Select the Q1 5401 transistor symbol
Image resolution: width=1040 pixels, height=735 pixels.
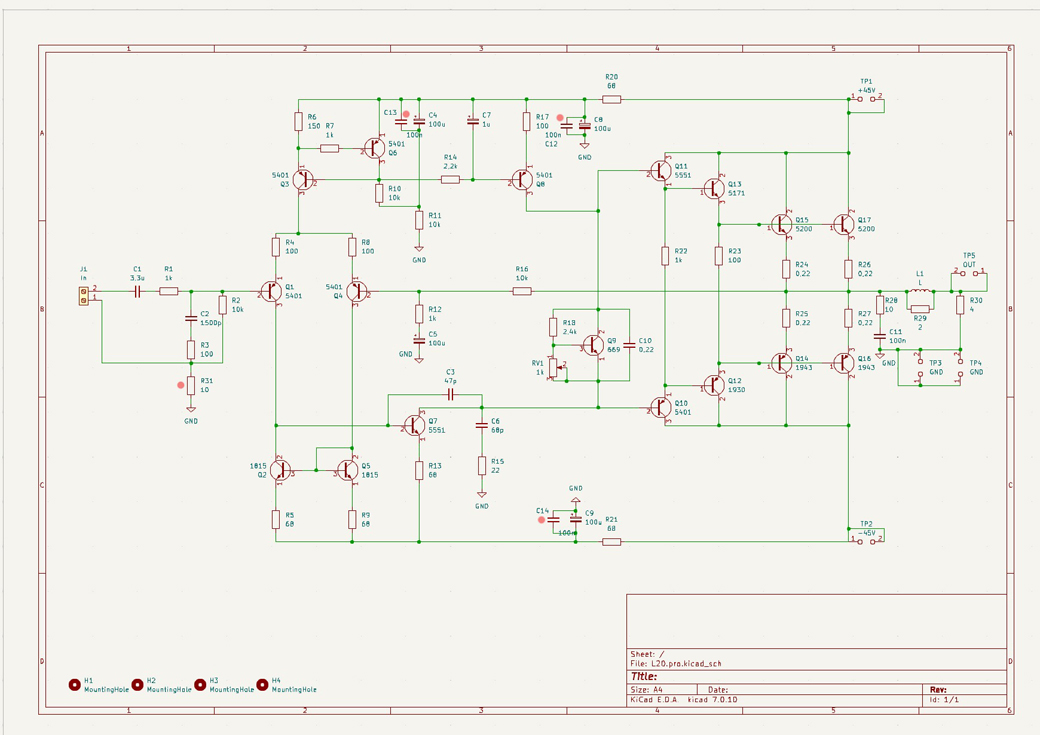tap(272, 291)
